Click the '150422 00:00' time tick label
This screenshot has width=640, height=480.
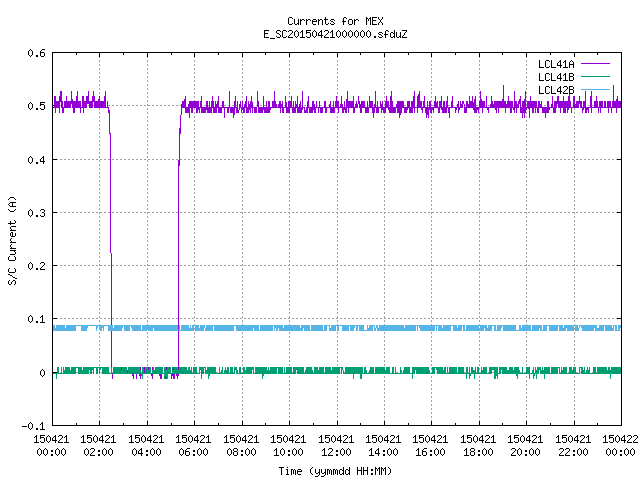[620, 446]
